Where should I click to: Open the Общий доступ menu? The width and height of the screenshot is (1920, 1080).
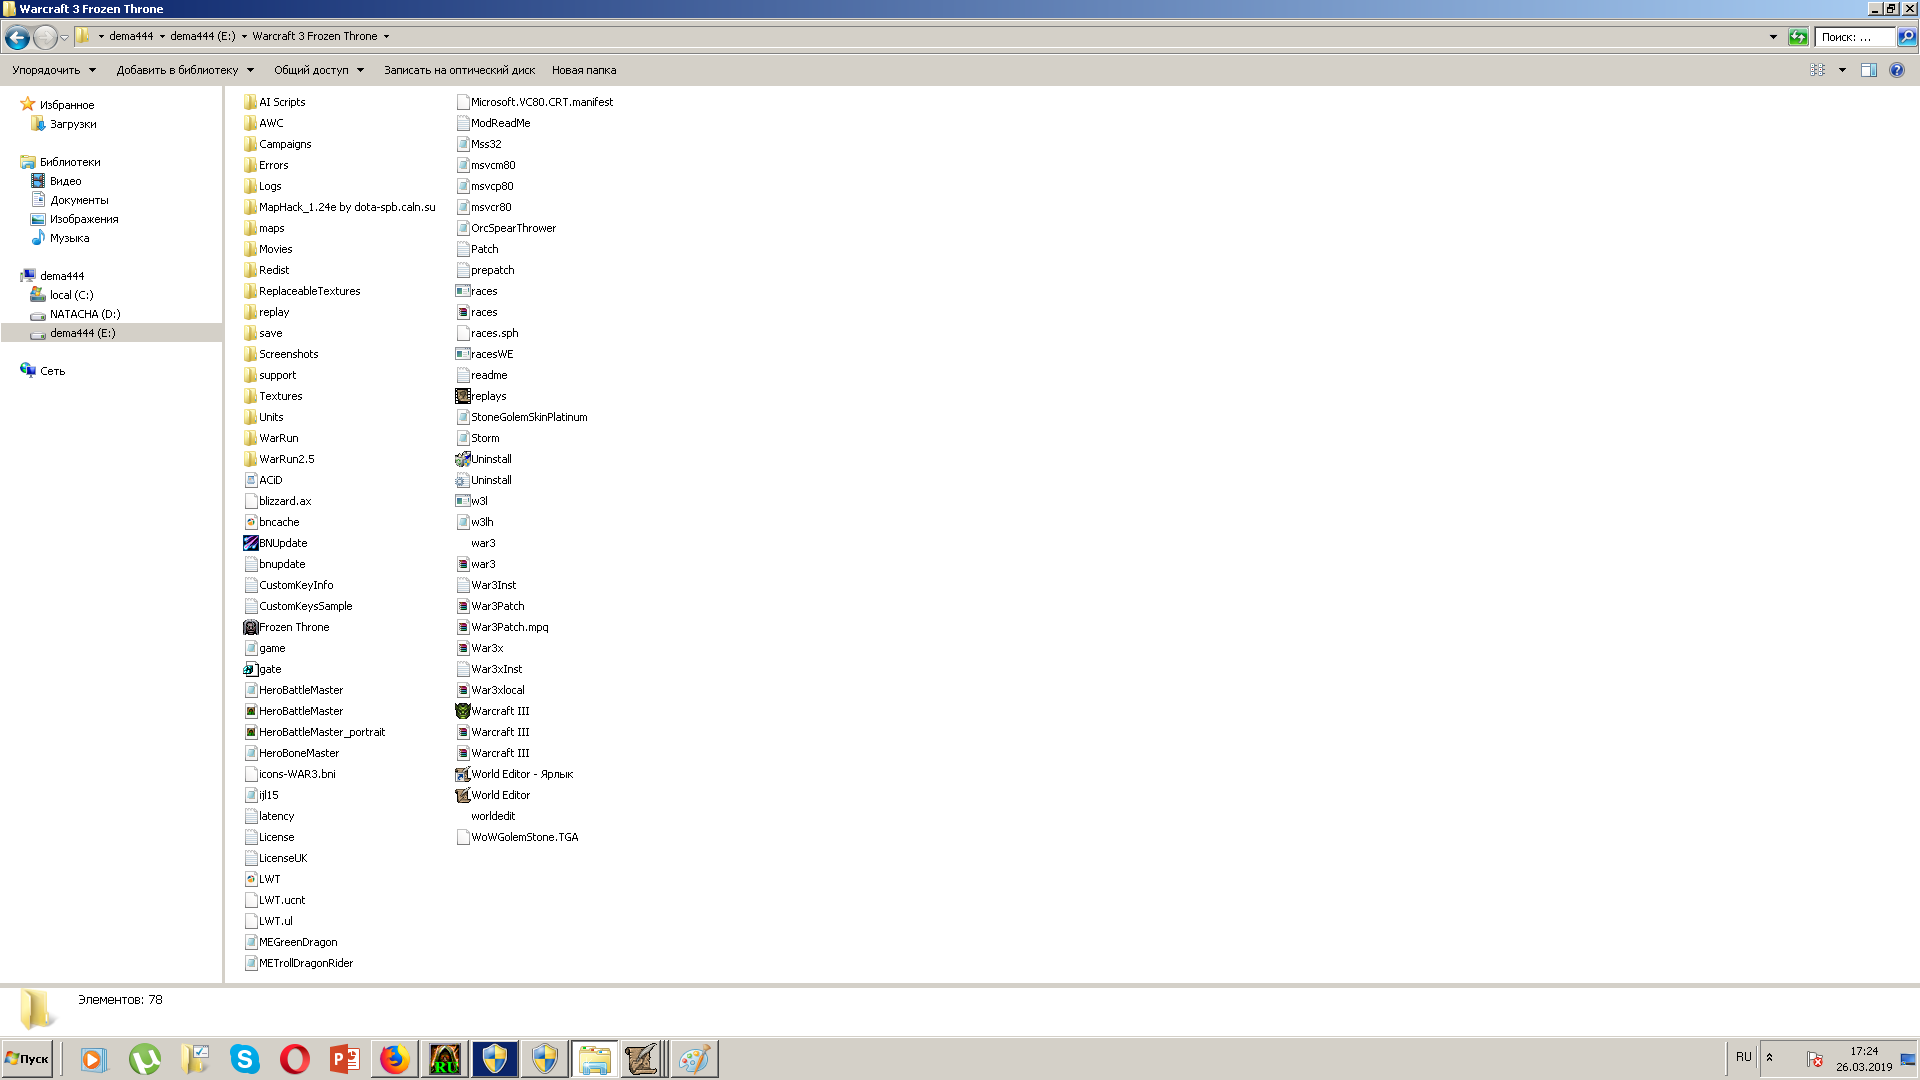[x=318, y=70]
